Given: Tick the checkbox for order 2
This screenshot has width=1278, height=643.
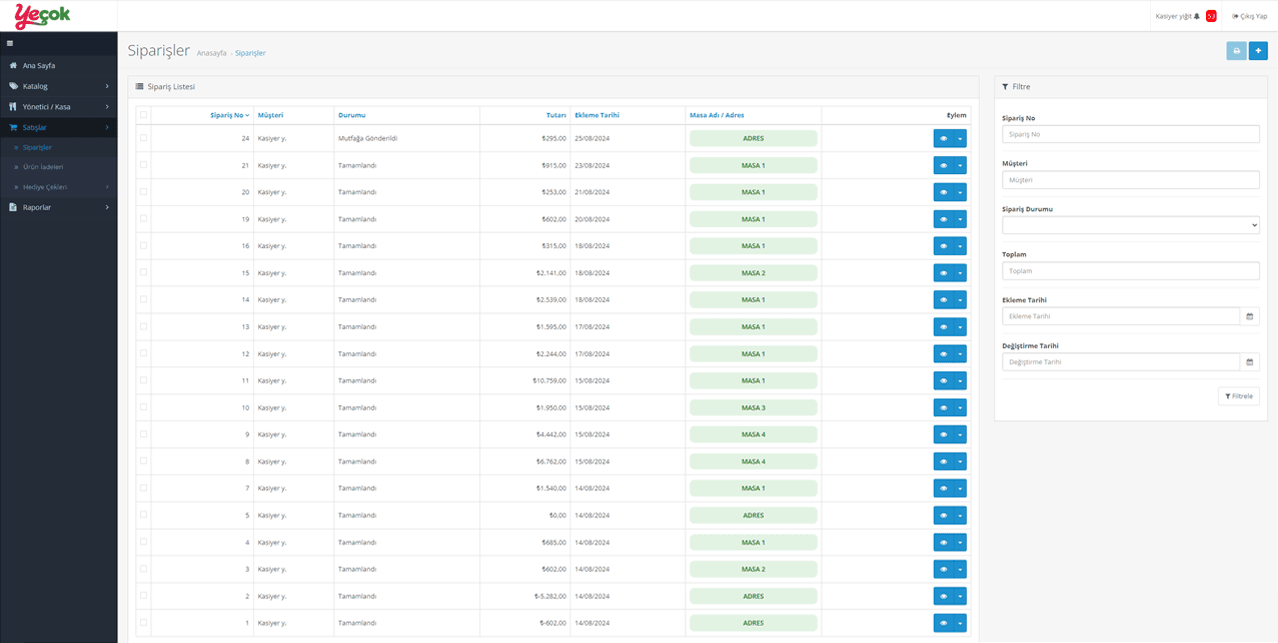Looking at the screenshot, I should click(x=144, y=596).
